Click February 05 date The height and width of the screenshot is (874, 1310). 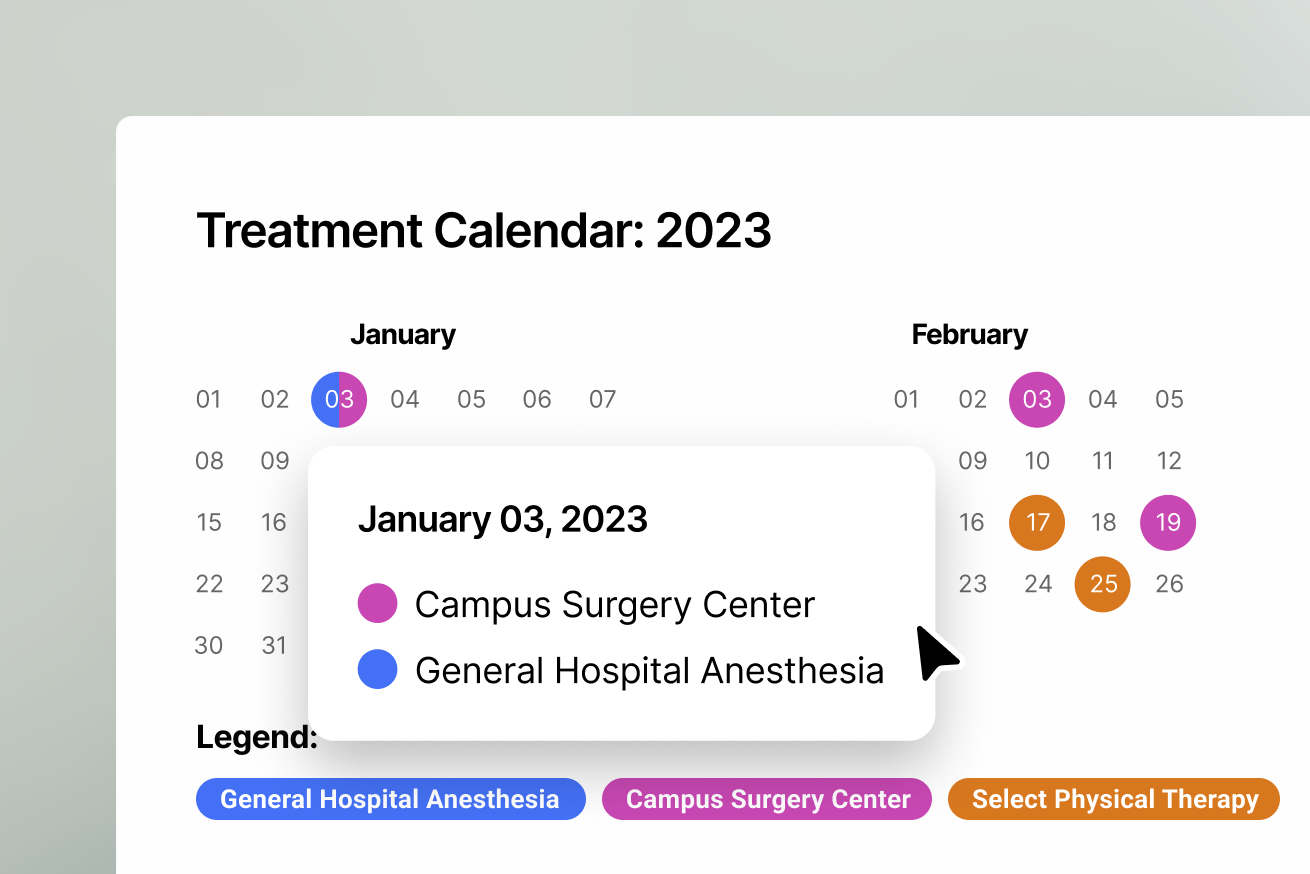pos(1169,400)
